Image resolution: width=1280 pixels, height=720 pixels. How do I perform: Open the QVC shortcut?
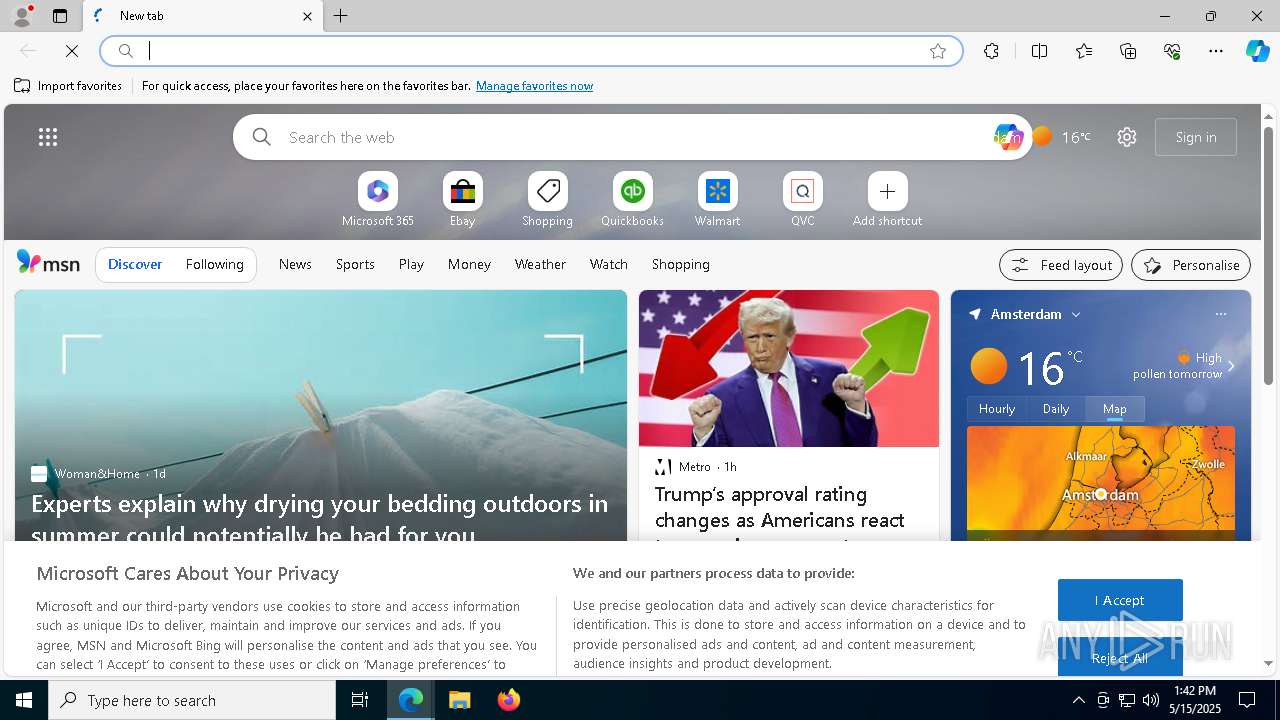(802, 200)
